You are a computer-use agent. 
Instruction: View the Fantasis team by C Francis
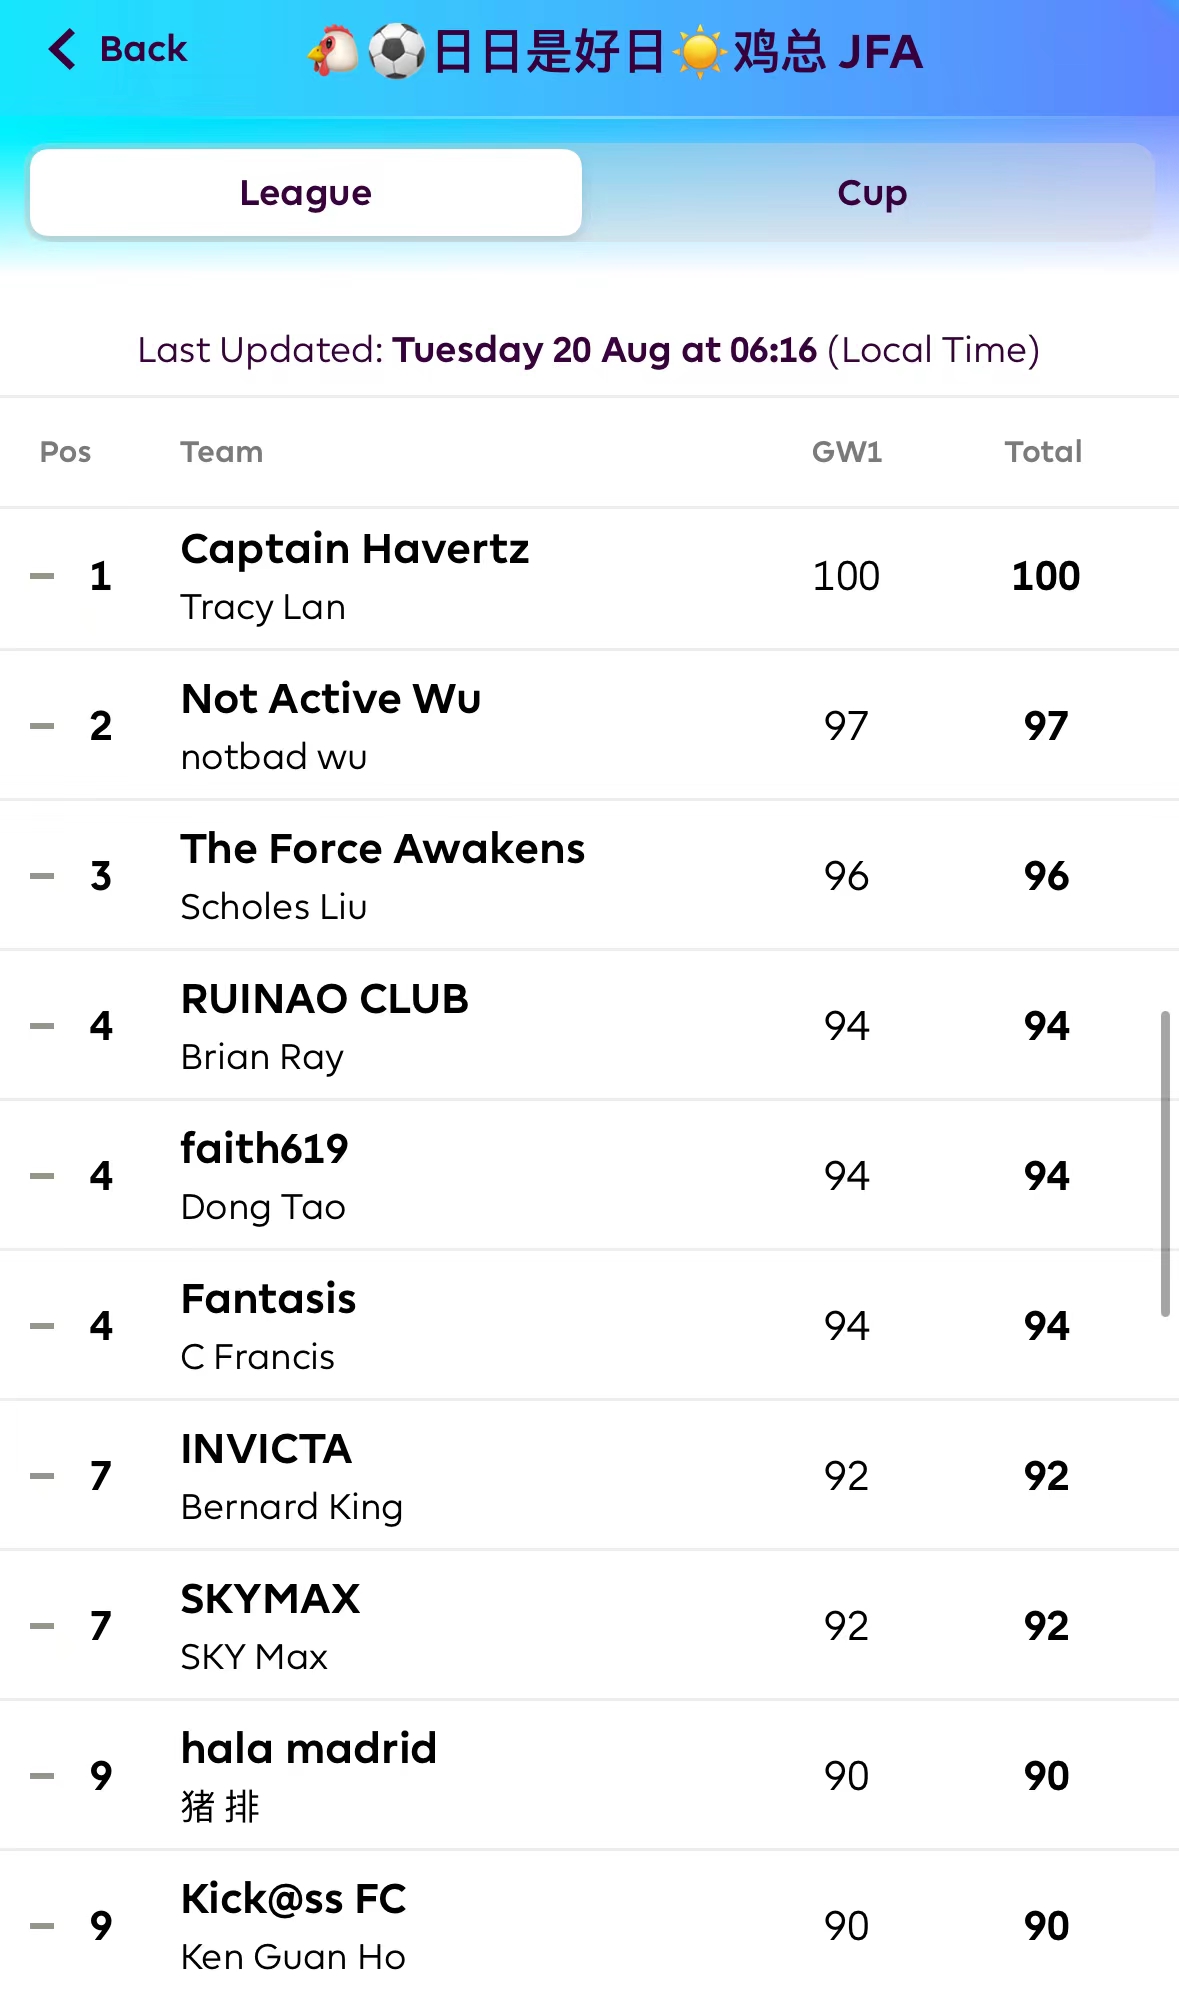[269, 1299]
